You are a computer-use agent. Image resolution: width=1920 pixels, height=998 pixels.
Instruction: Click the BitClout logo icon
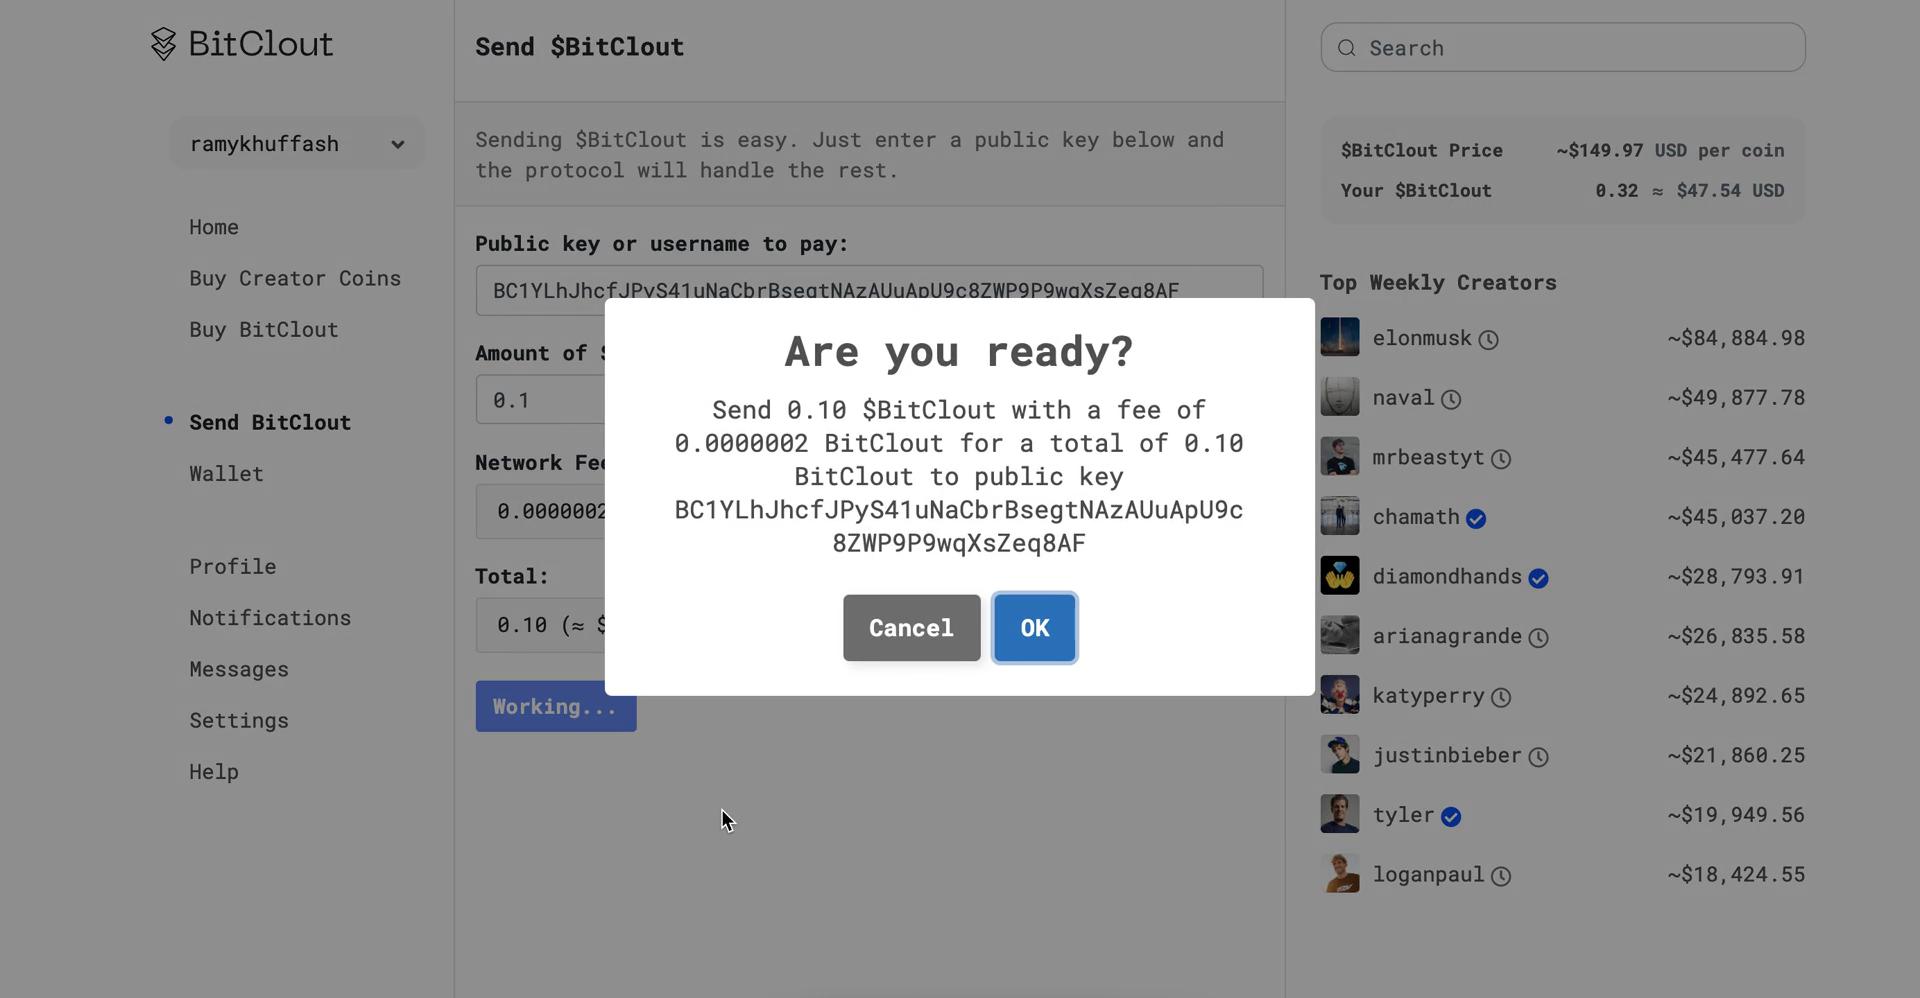163,44
